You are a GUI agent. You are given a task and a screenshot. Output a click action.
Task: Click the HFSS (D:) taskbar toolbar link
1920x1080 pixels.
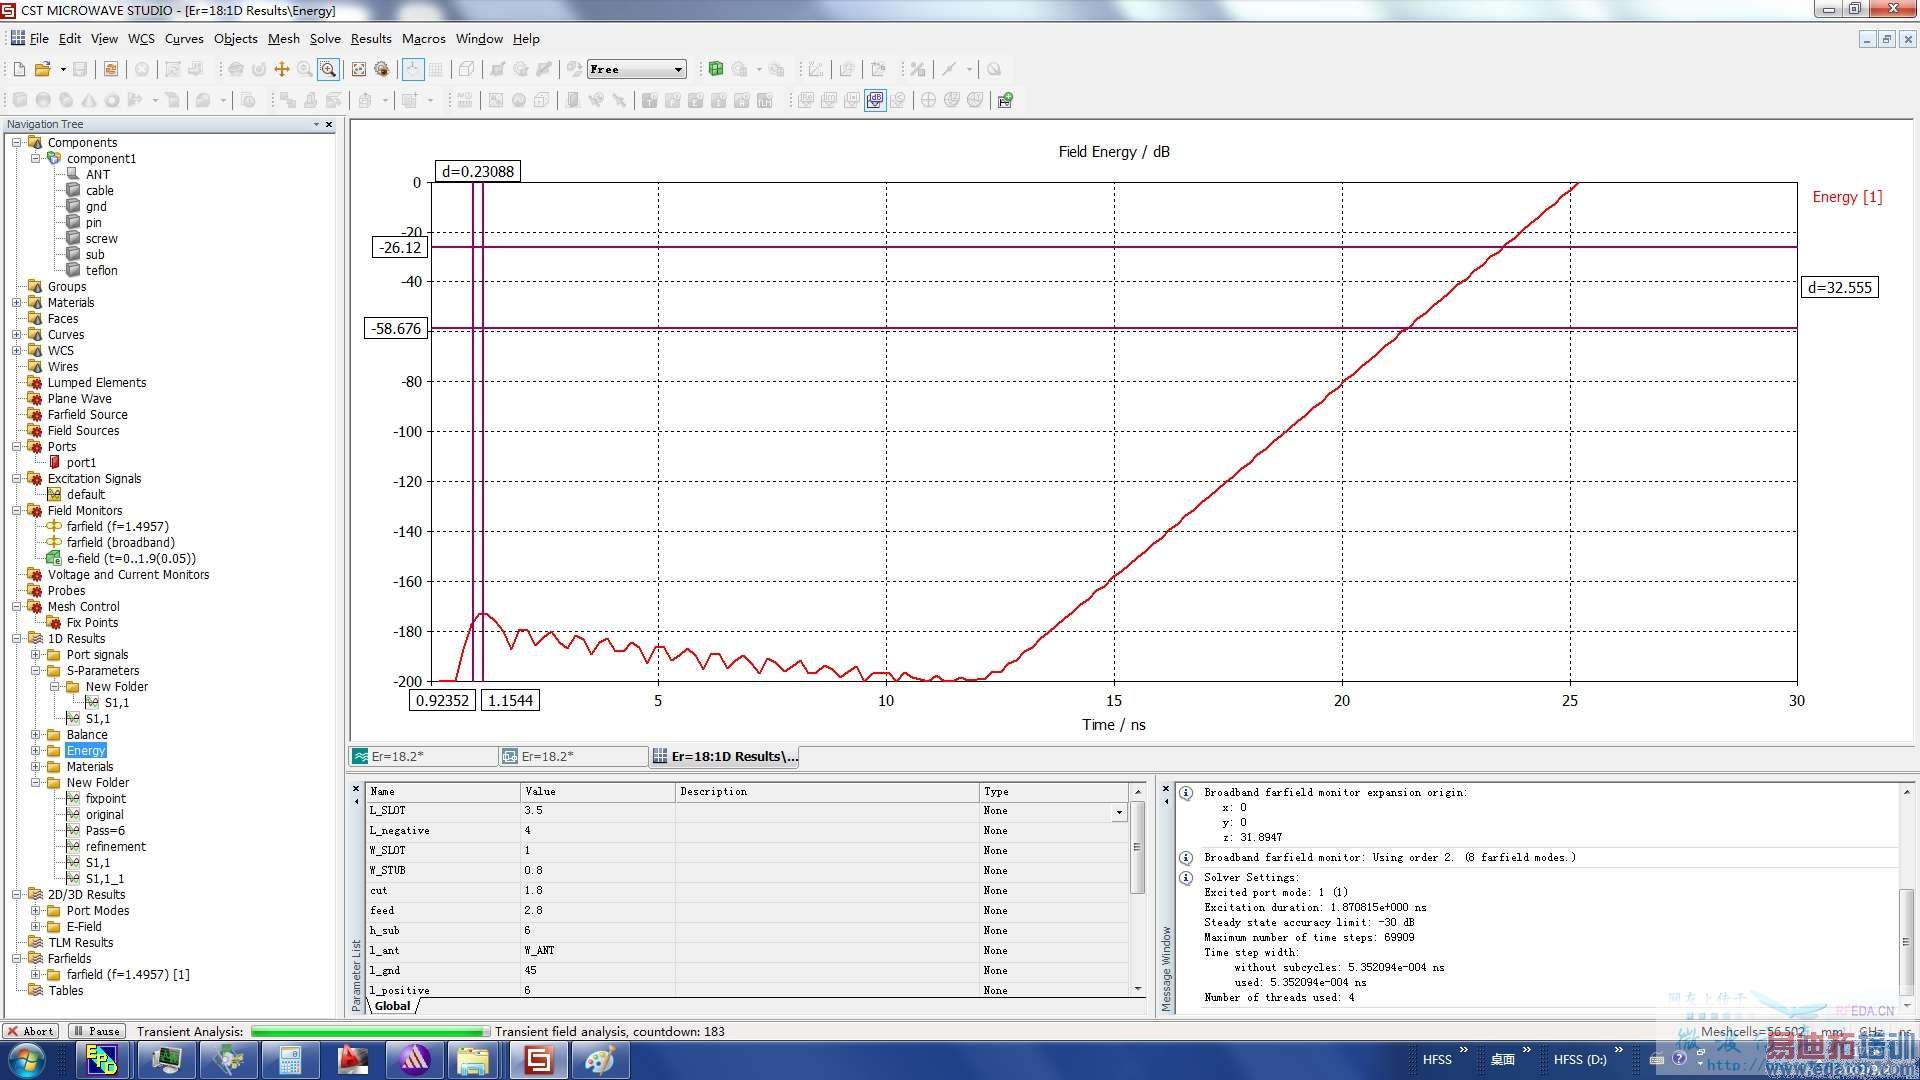pyautogui.click(x=1579, y=1059)
